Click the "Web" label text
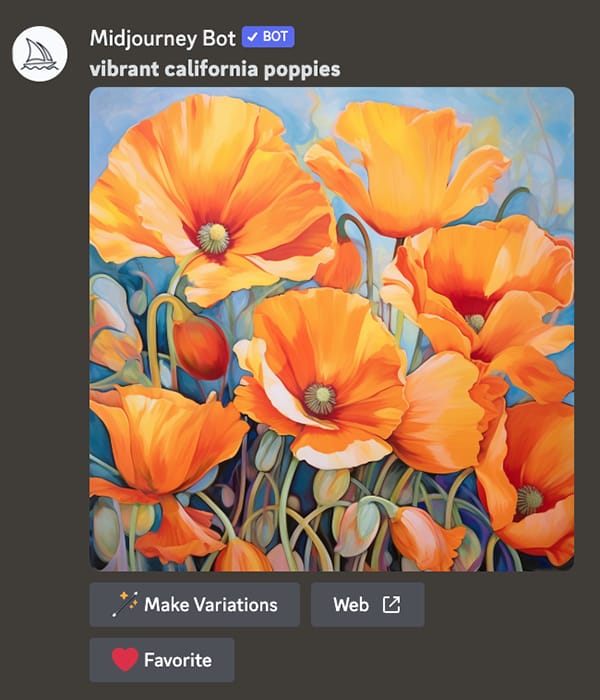 tap(351, 604)
